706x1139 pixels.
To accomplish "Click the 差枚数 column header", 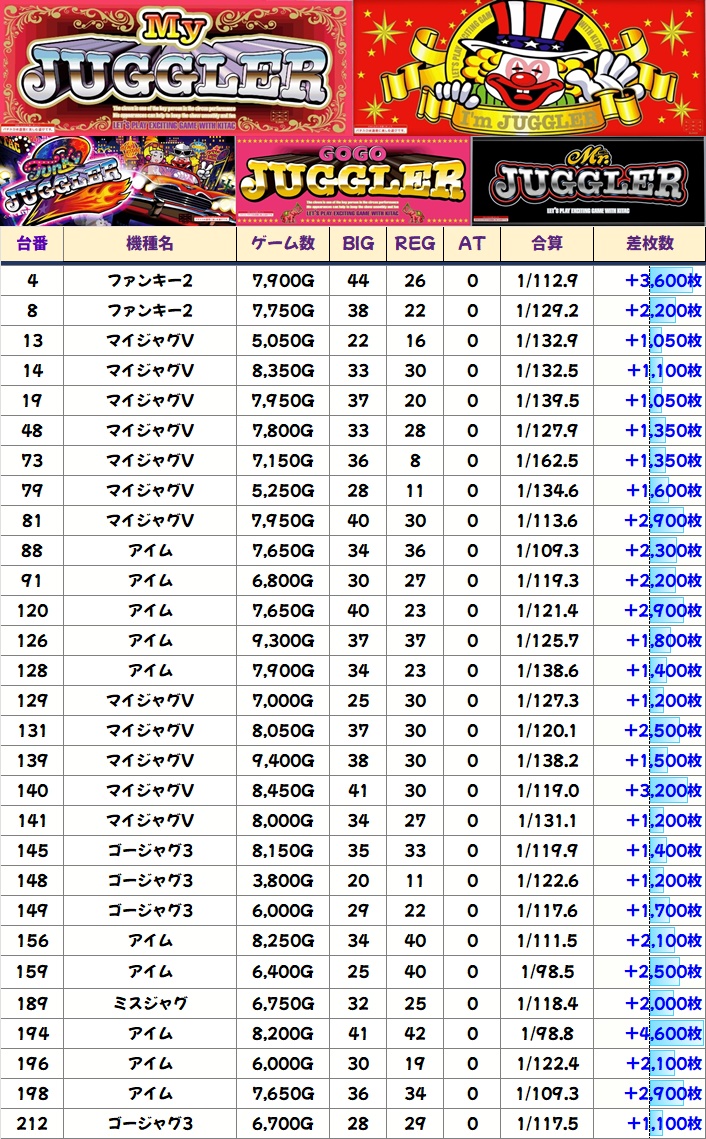I will pyautogui.click(x=649, y=244).
